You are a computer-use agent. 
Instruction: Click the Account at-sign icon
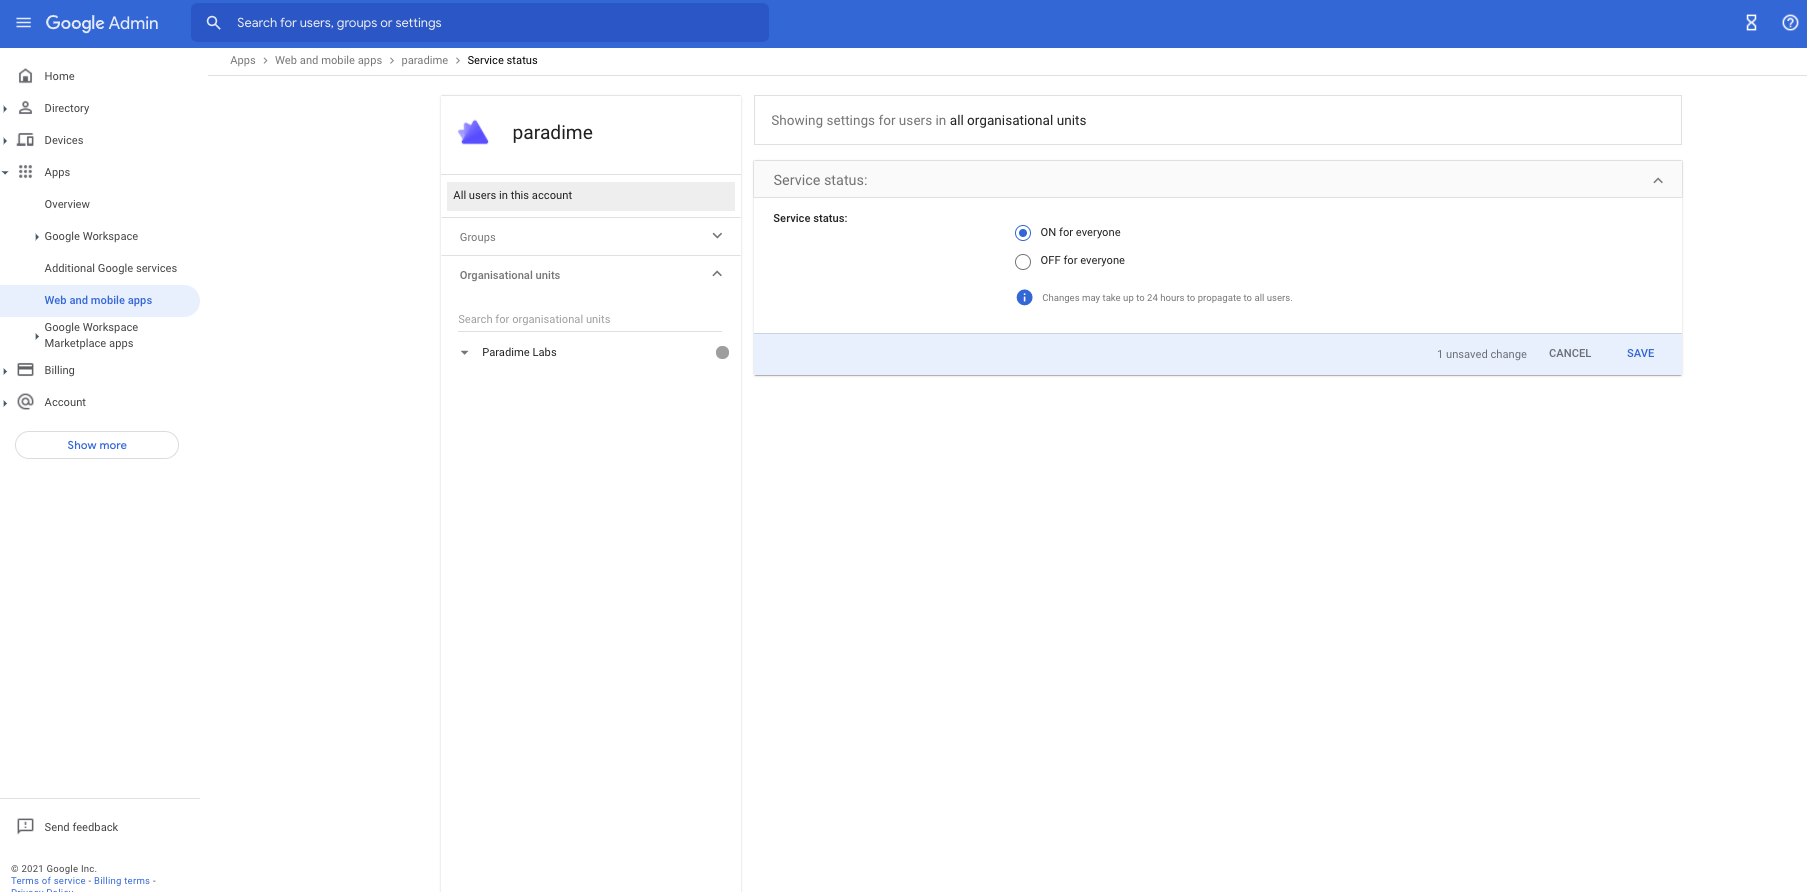(26, 402)
